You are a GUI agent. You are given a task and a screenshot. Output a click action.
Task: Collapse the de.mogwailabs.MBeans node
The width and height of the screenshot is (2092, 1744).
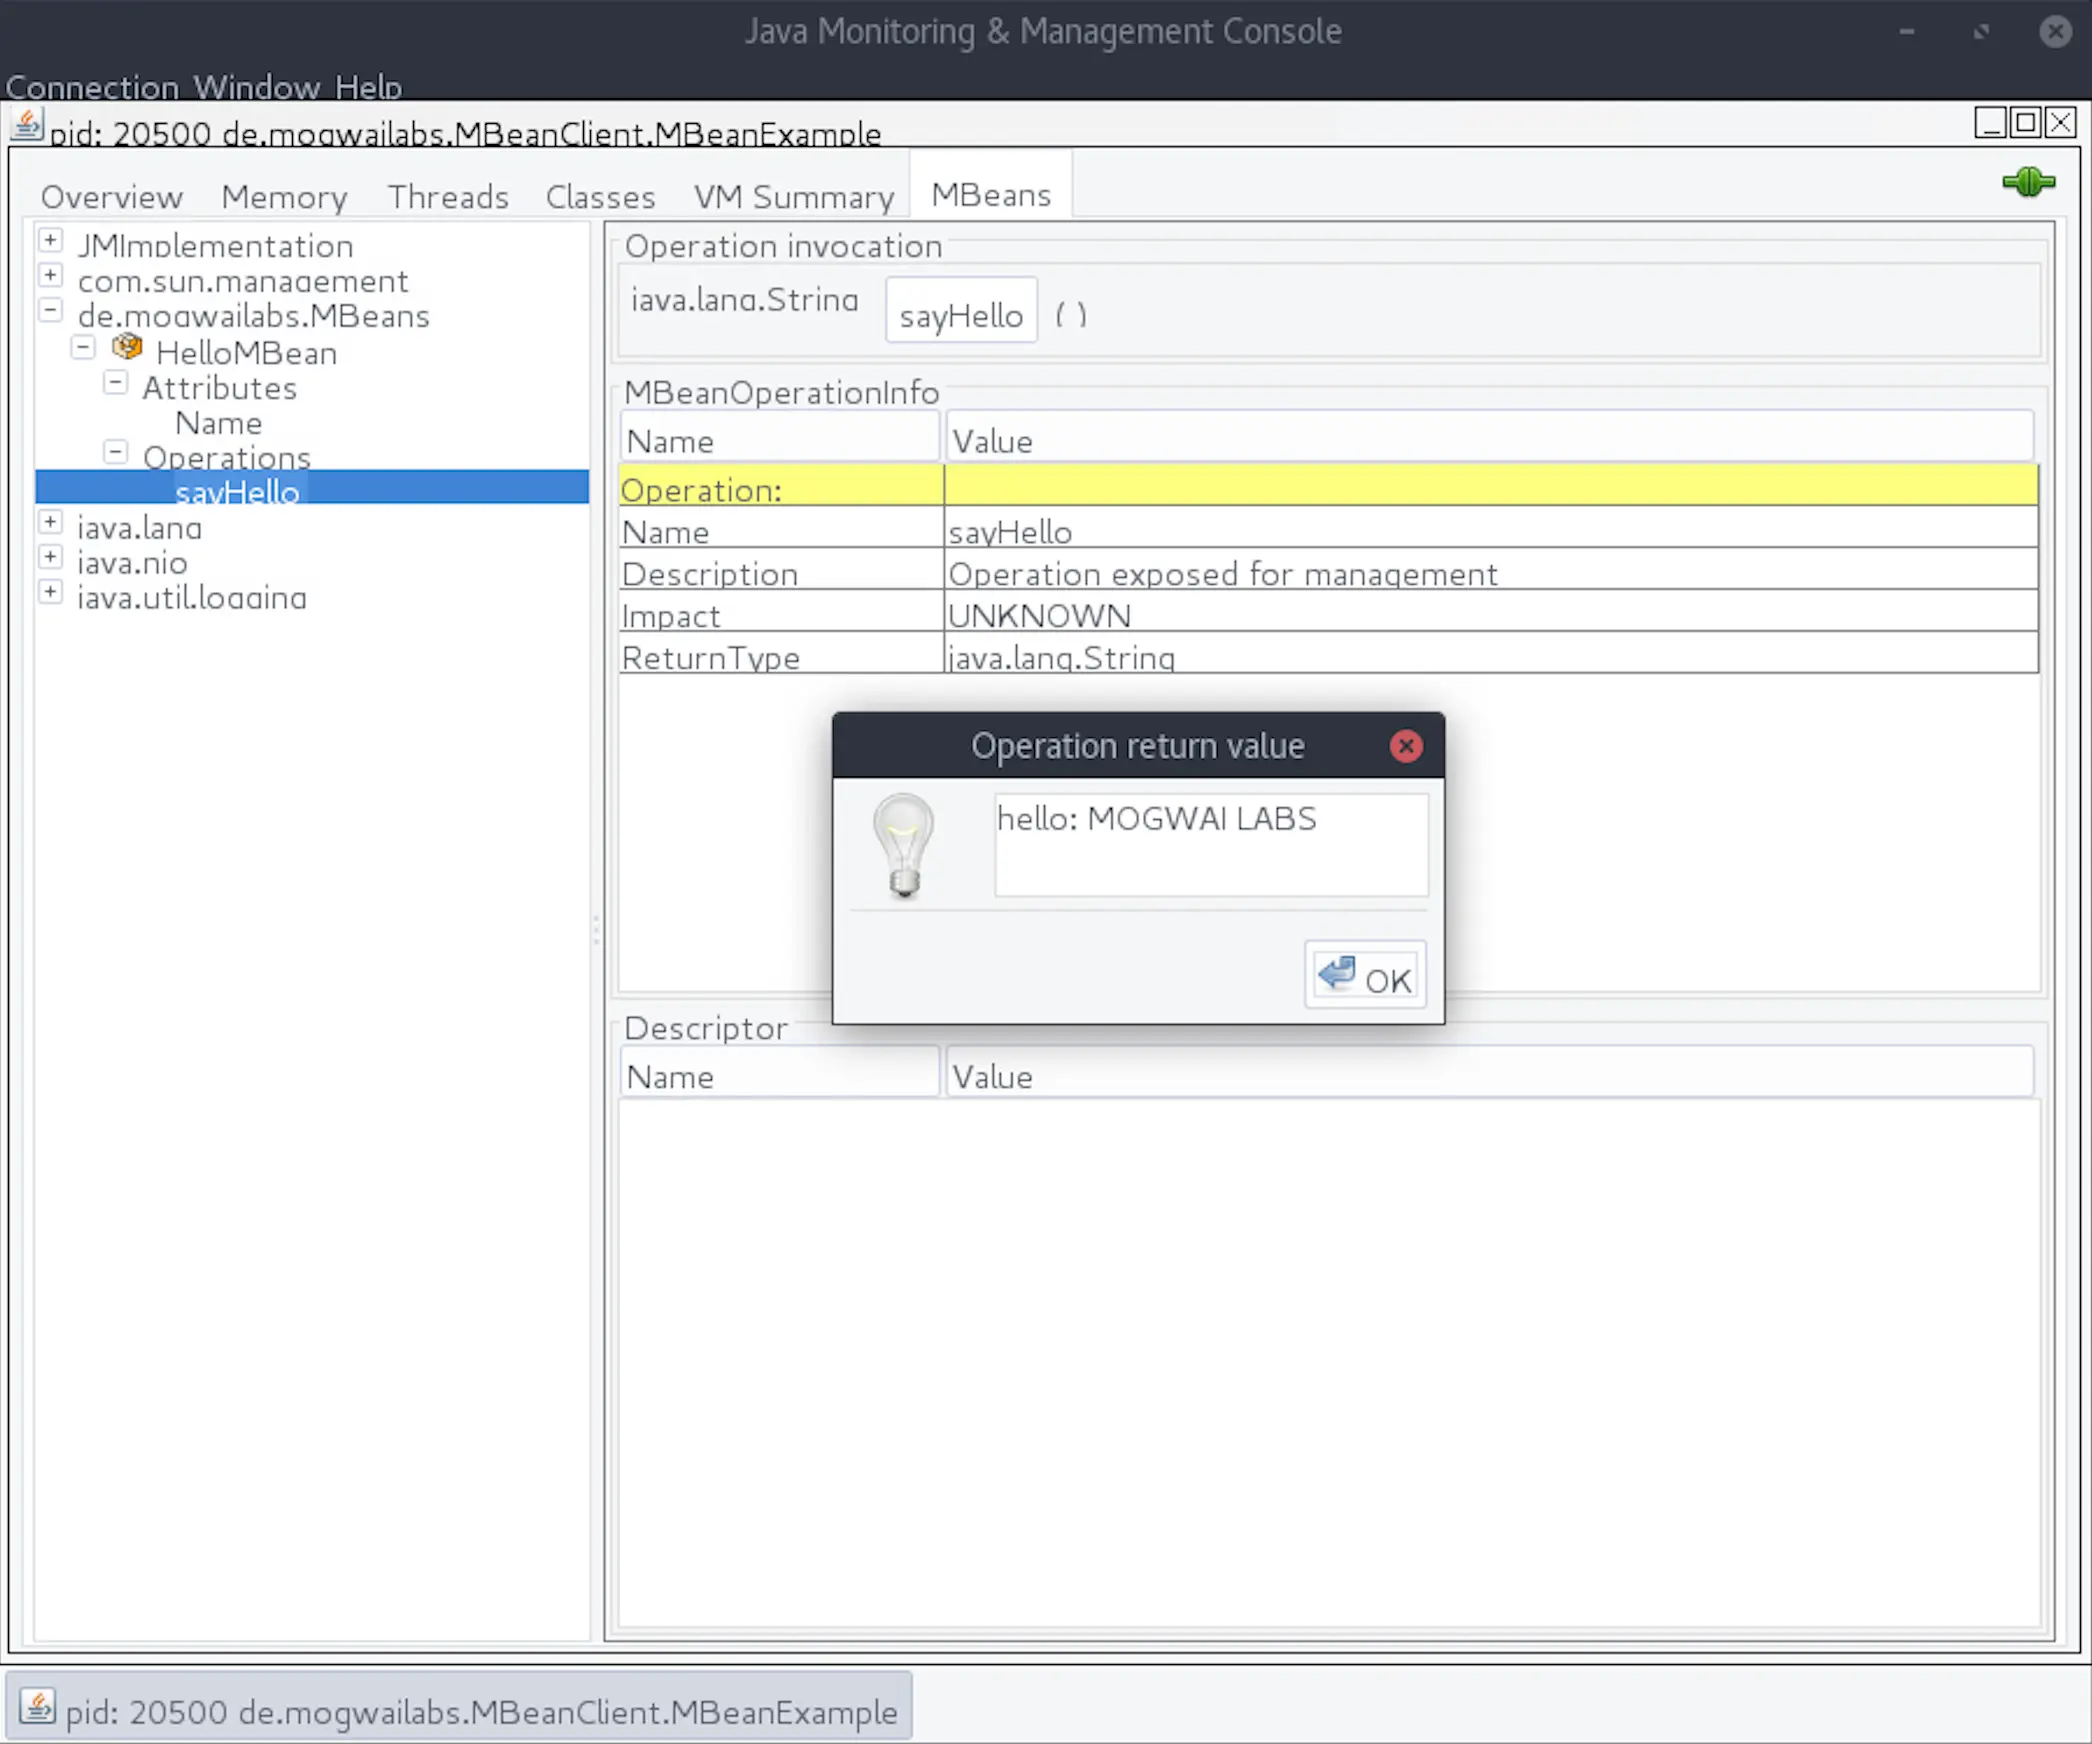pos(50,310)
